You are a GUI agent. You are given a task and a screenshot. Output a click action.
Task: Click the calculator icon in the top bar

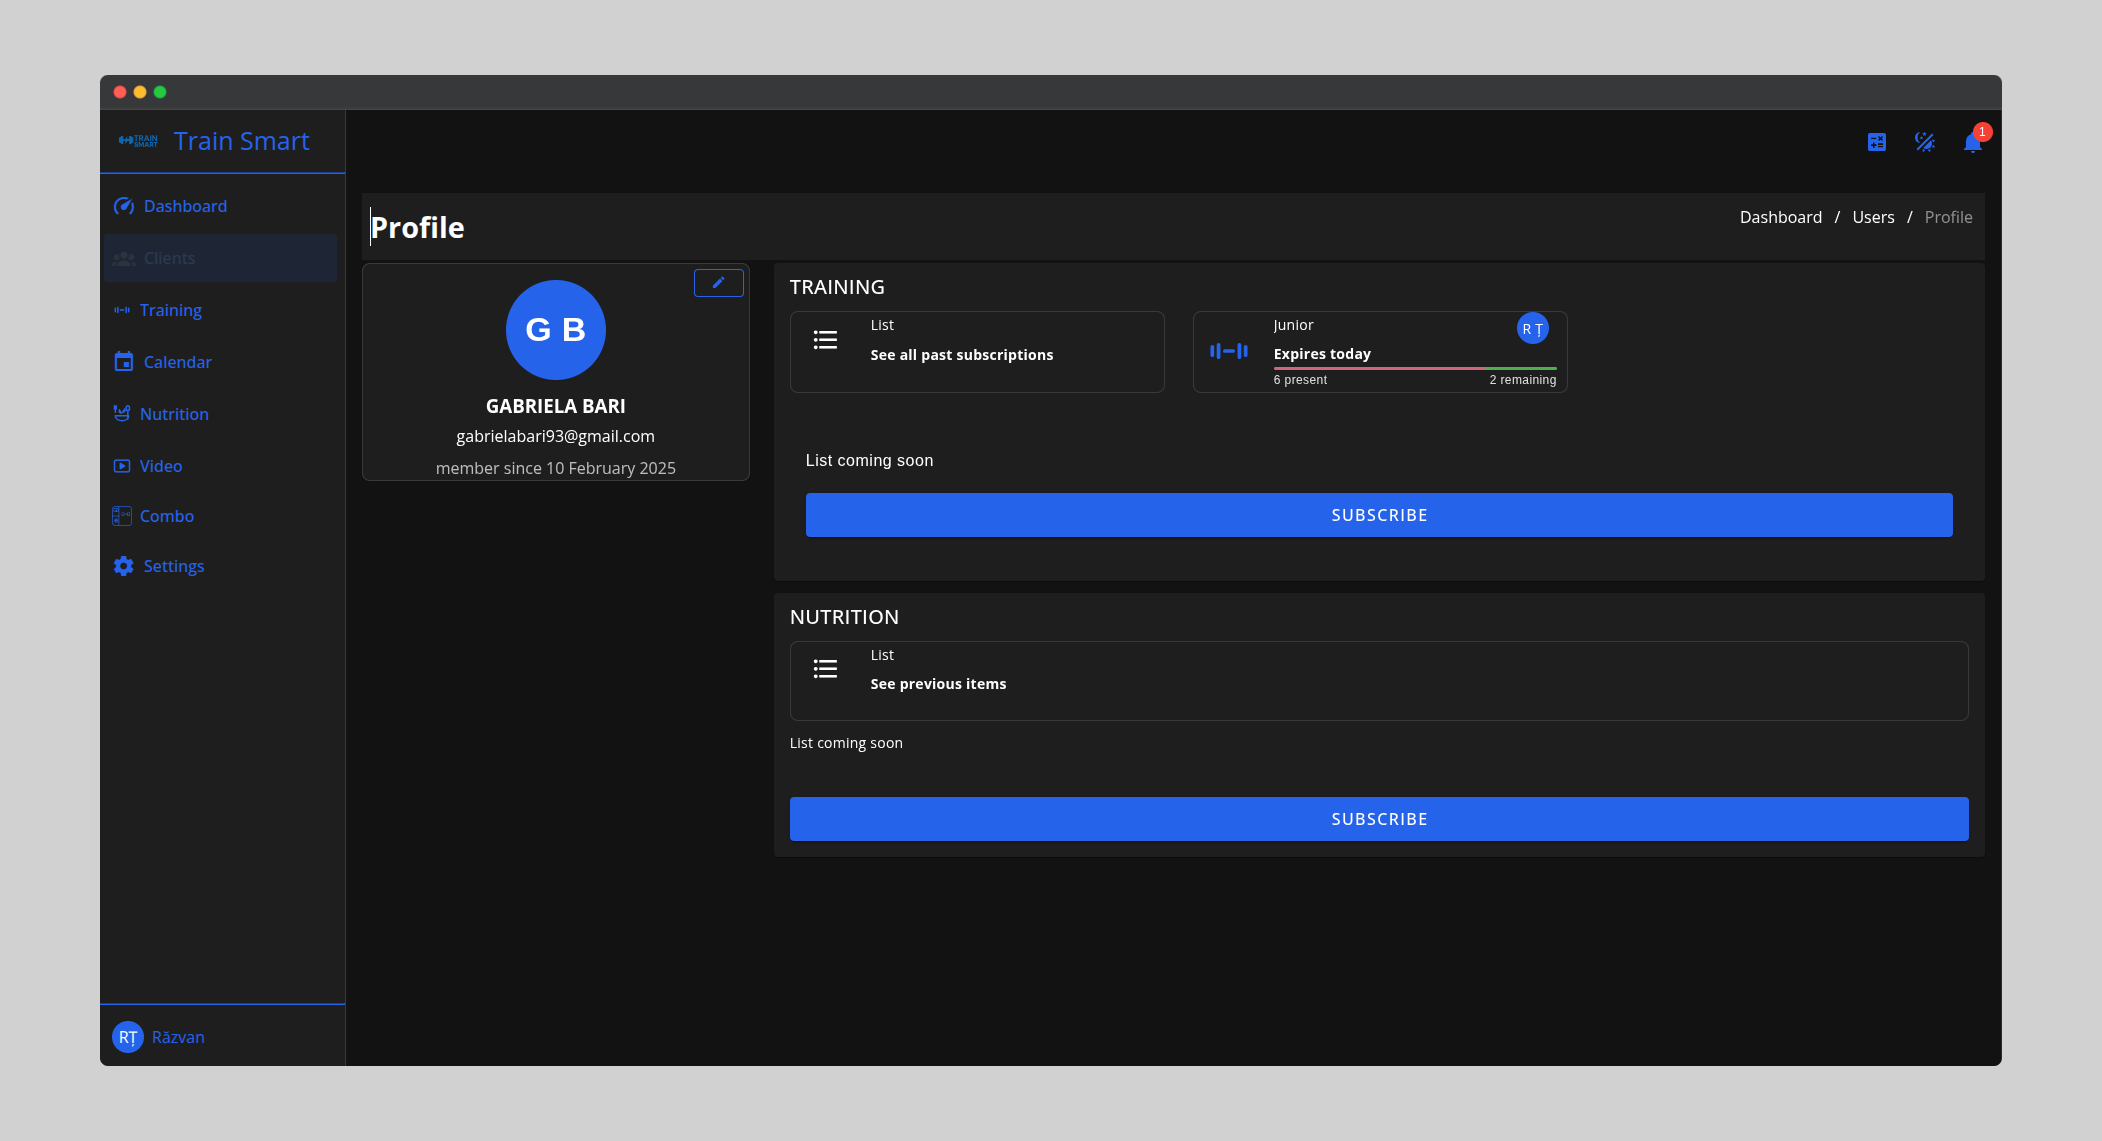(x=1877, y=142)
